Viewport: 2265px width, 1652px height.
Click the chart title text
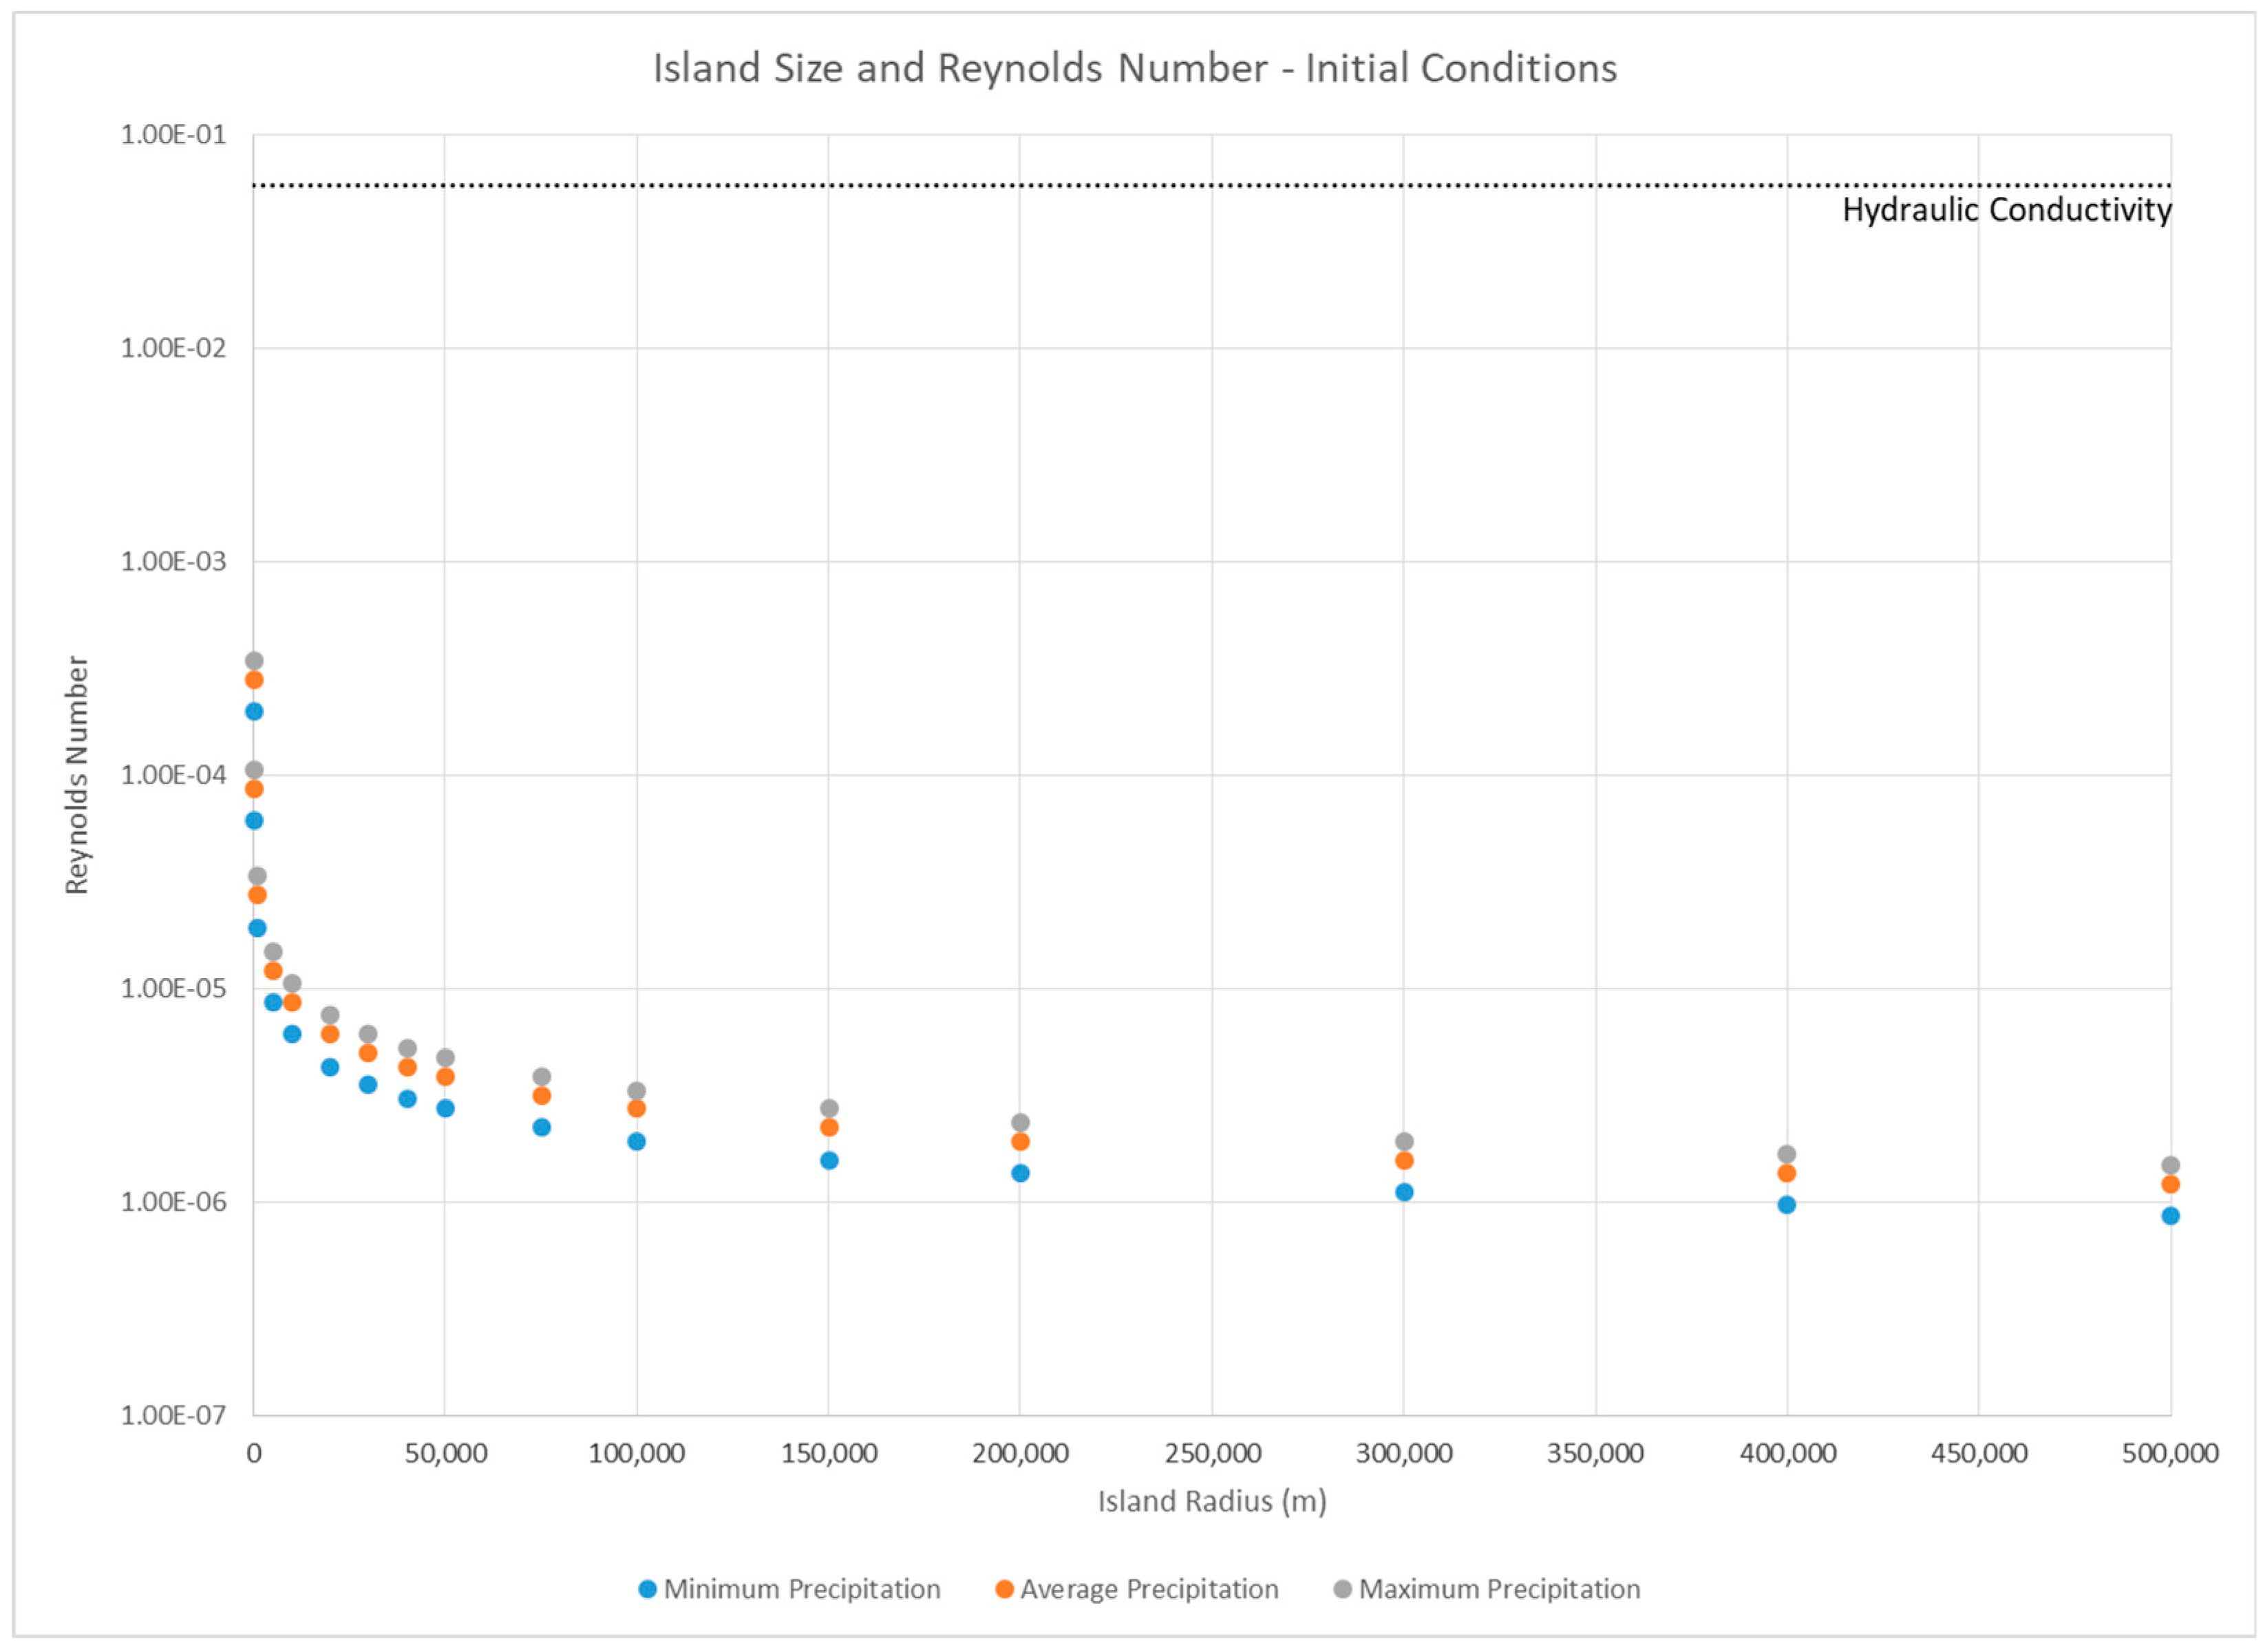point(1134,69)
